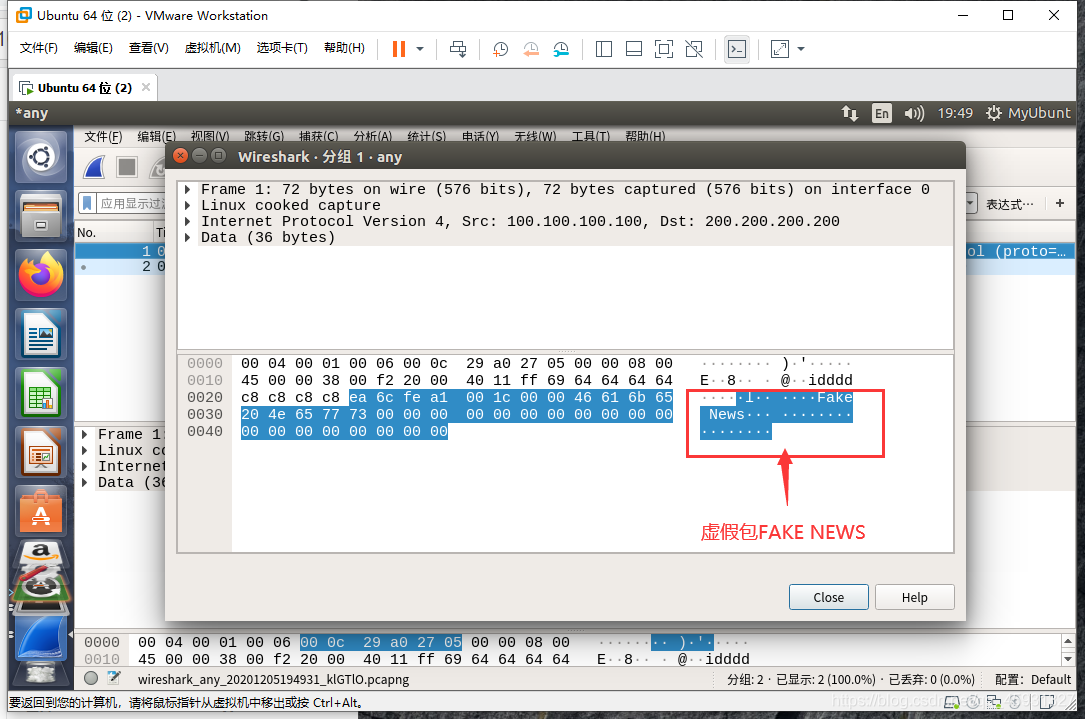Image resolution: width=1085 pixels, height=719 pixels.
Task: Open capture file properties status bar icon
Action: click(x=113, y=678)
